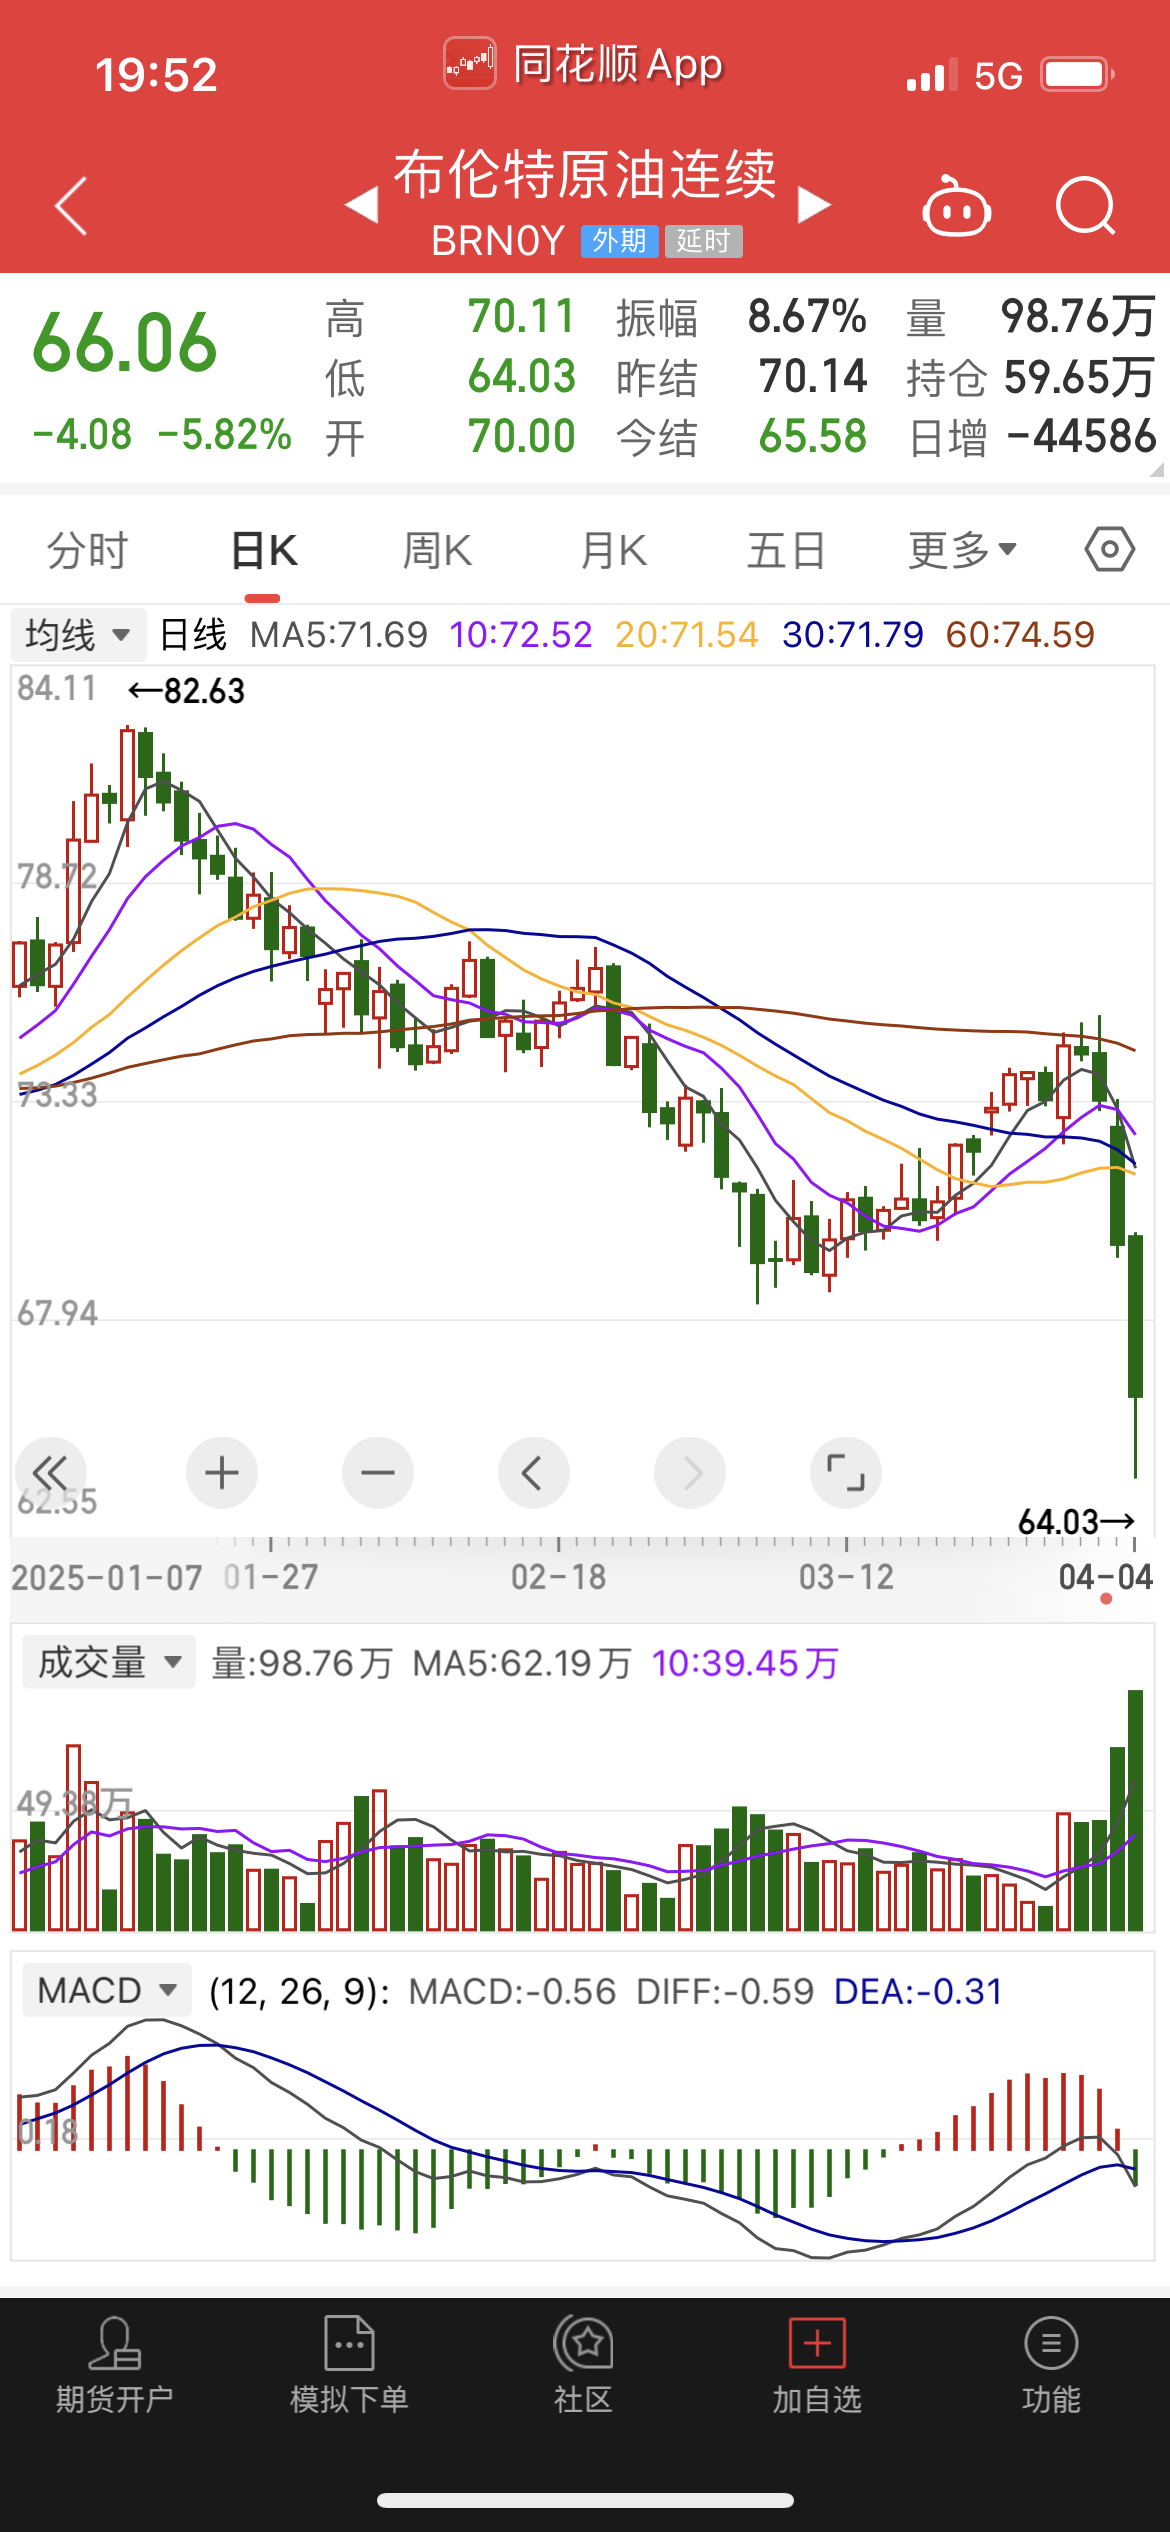Image resolution: width=1170 pixels, height=2532 pixels.
Task: Switch to next contract with right triangle
Action: (814, 206)
